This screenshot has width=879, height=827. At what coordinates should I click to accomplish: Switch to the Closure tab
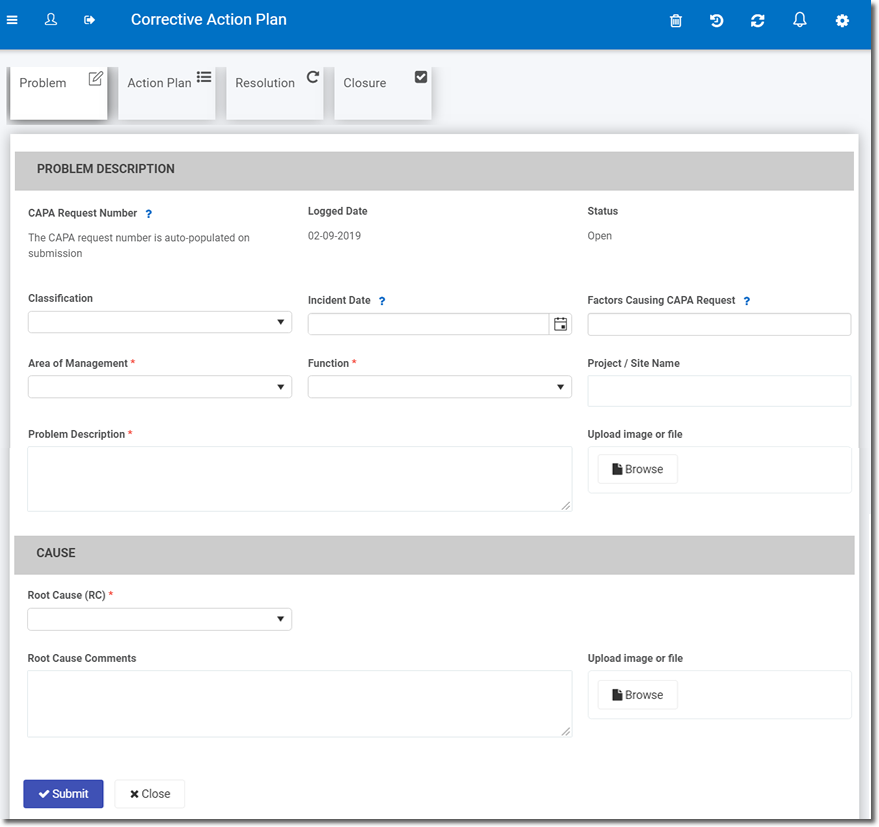pyautogui.click(x=383, y=93)
